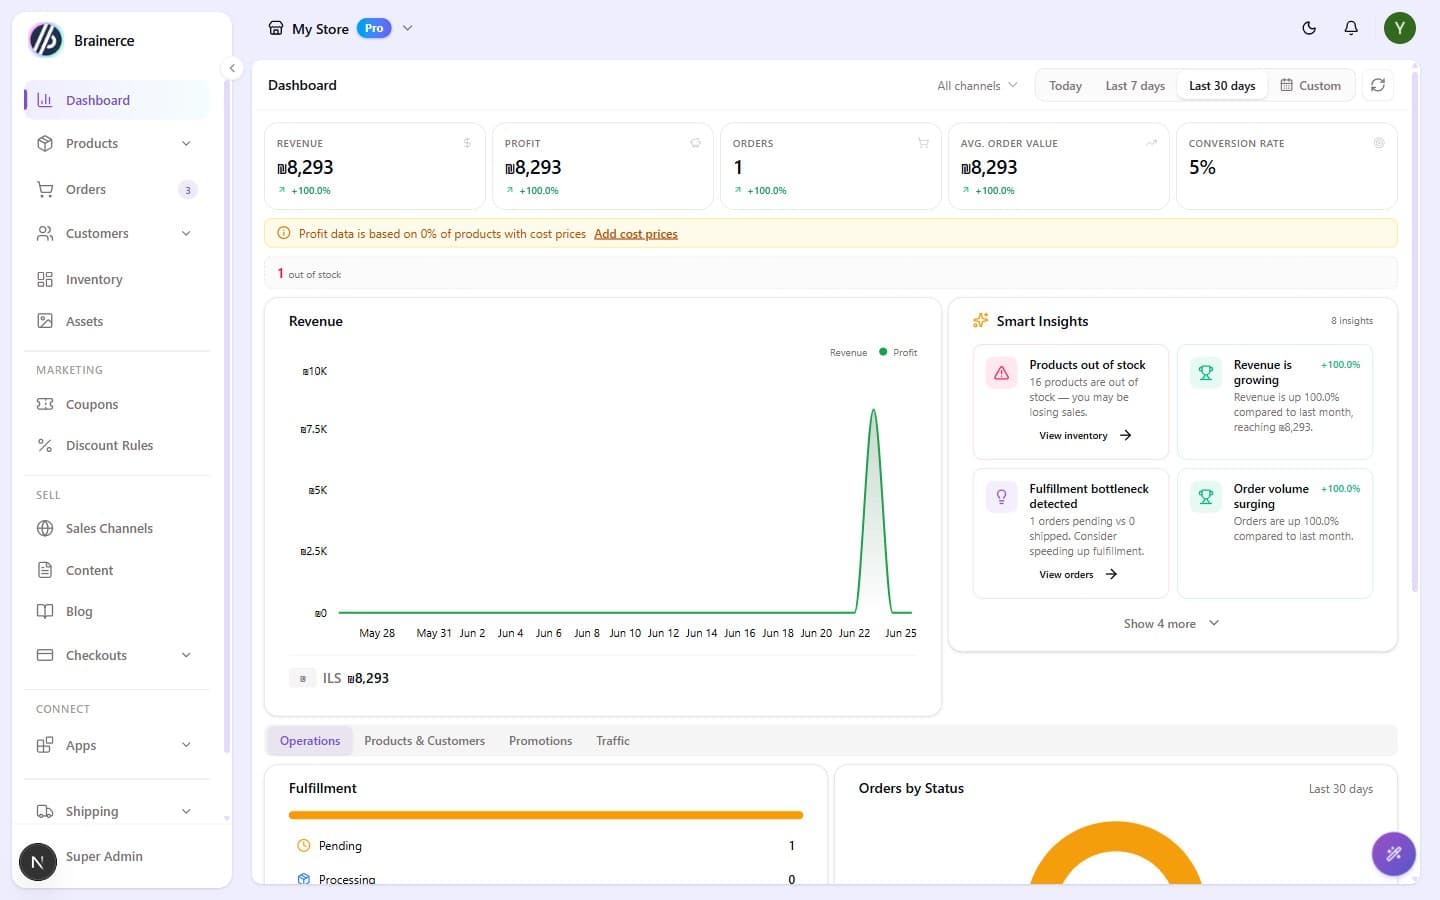Switch to the Traffic tab
The height and width of the screenshot is (900, 1440).
tap(613, 741)
